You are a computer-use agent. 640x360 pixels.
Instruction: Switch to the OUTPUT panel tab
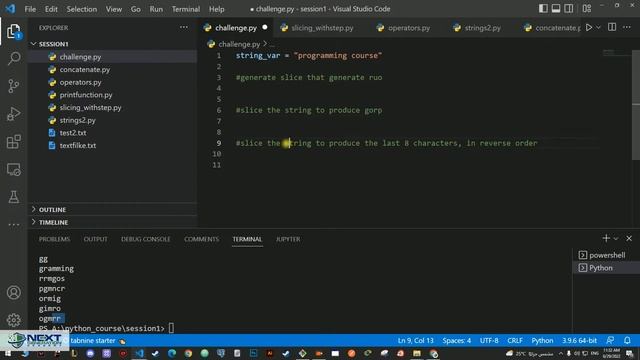point(96,239)
